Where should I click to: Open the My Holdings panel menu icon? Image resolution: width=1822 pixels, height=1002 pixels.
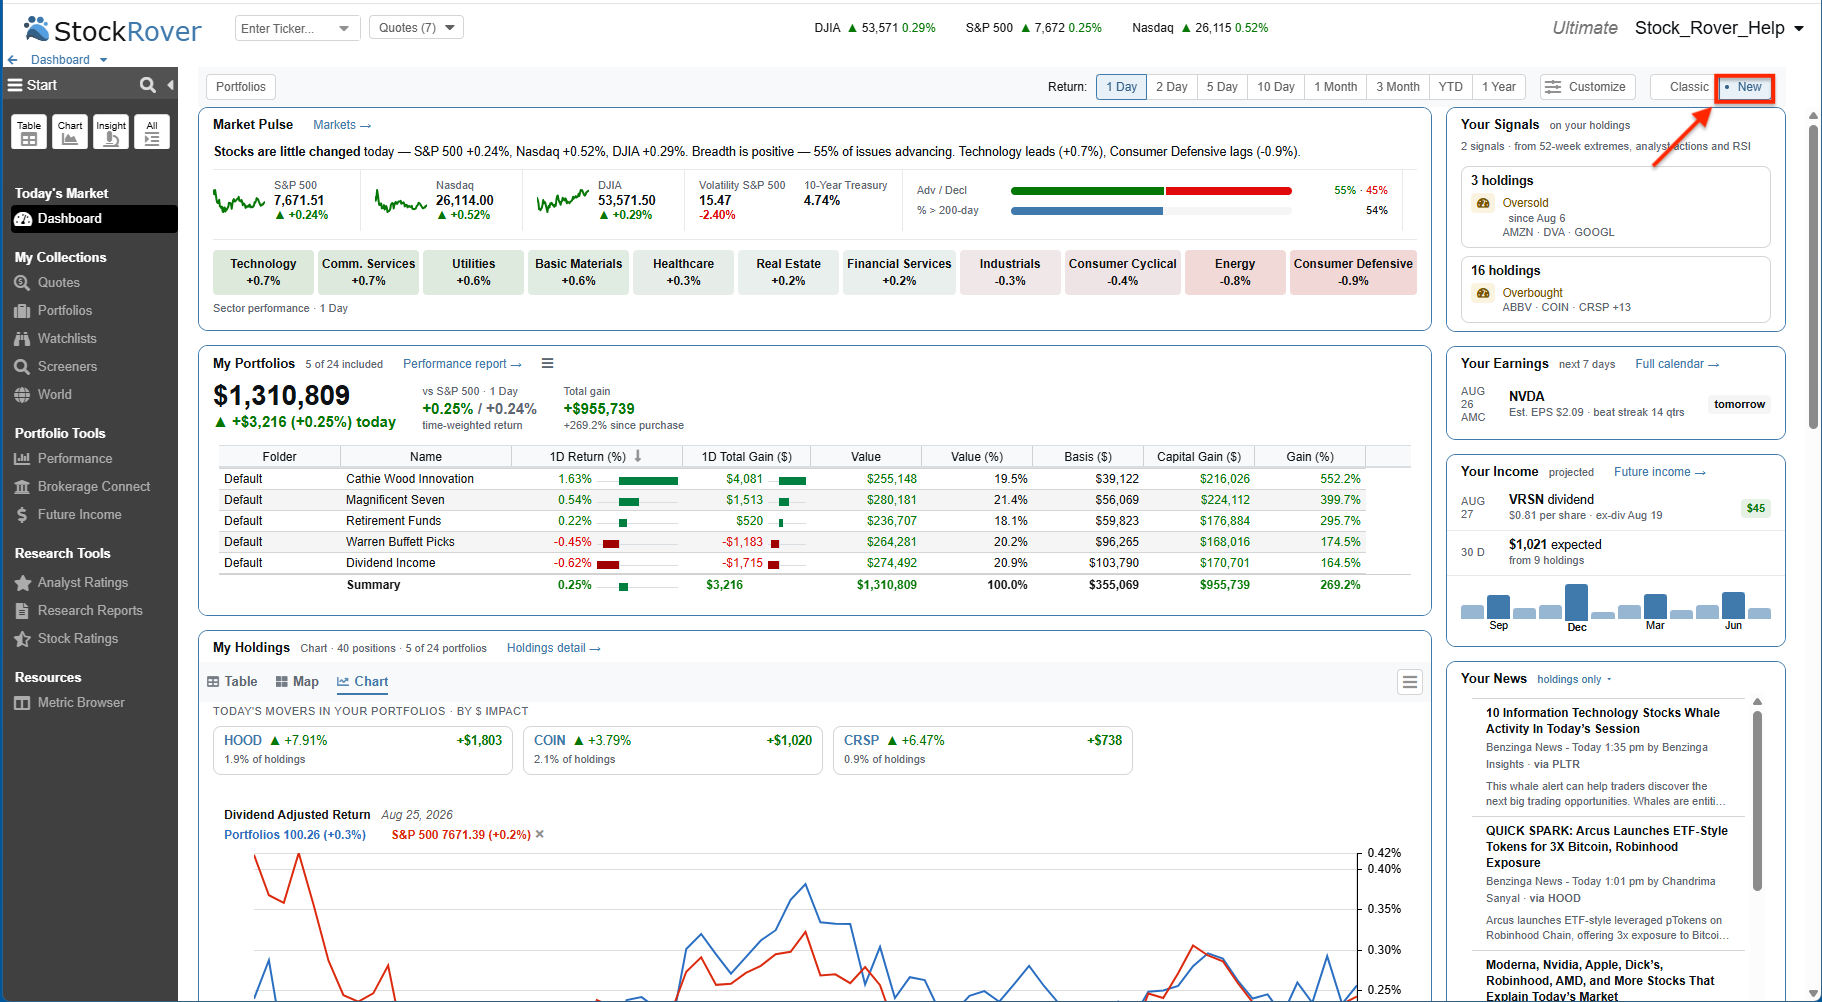coord(1410,682)
